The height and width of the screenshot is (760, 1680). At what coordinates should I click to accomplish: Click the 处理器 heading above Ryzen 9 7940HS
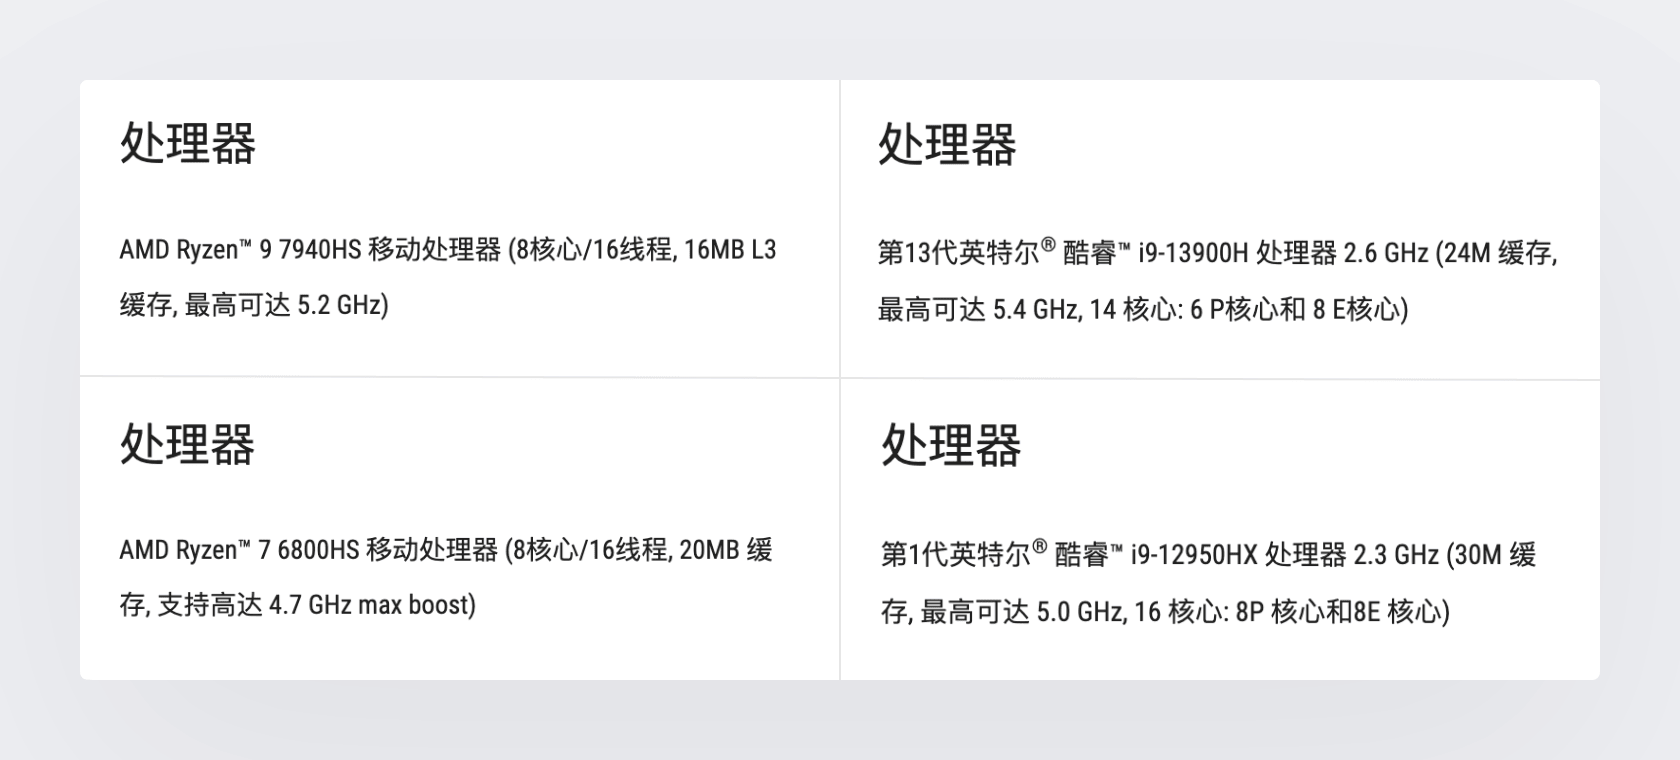coord(188,143)
